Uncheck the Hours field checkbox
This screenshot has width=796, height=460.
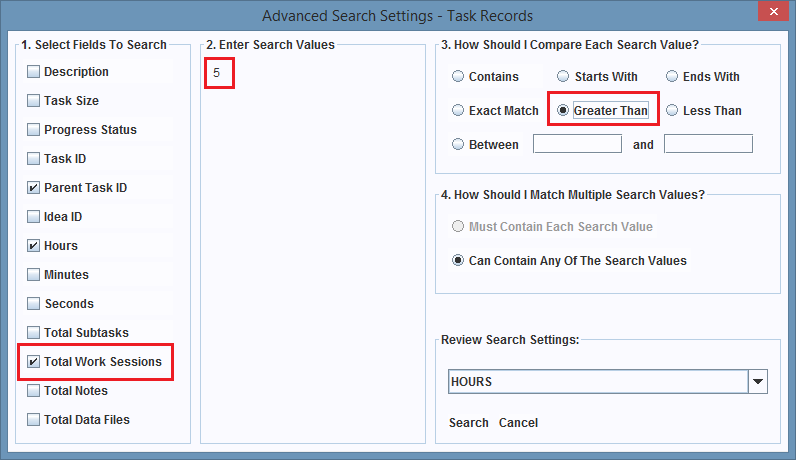[34, 246]
